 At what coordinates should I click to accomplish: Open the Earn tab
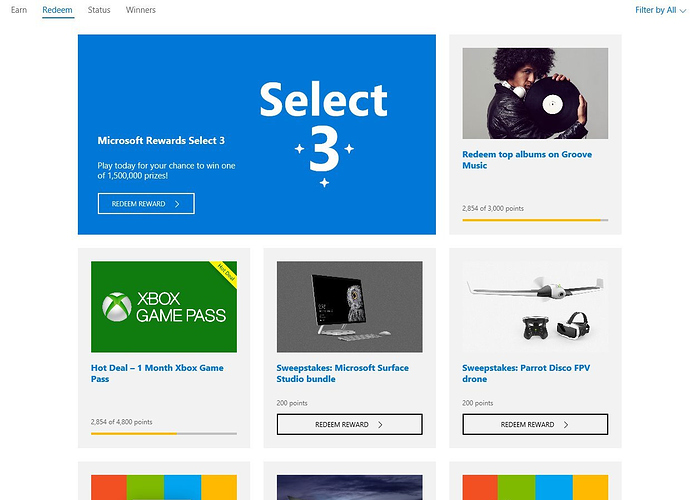(x=19, y=10)
